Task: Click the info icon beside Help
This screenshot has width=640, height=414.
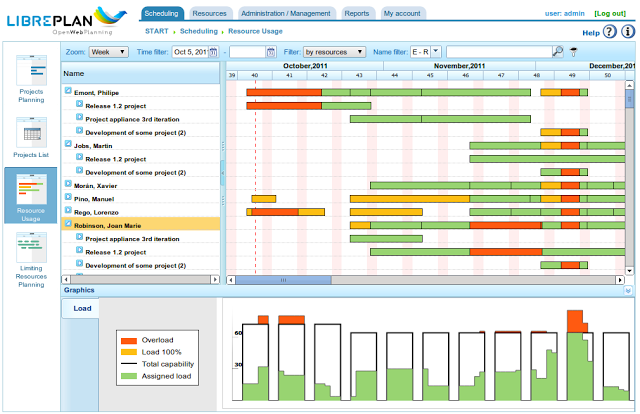Action: coord(626,33)
